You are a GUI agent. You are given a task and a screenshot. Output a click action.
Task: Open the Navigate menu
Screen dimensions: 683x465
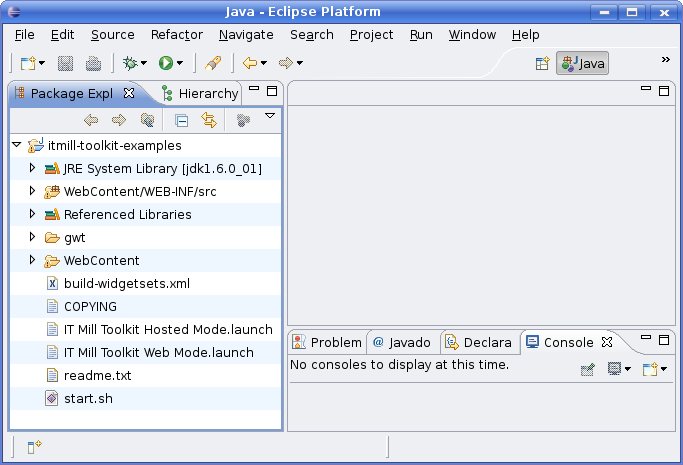point(246,35)
